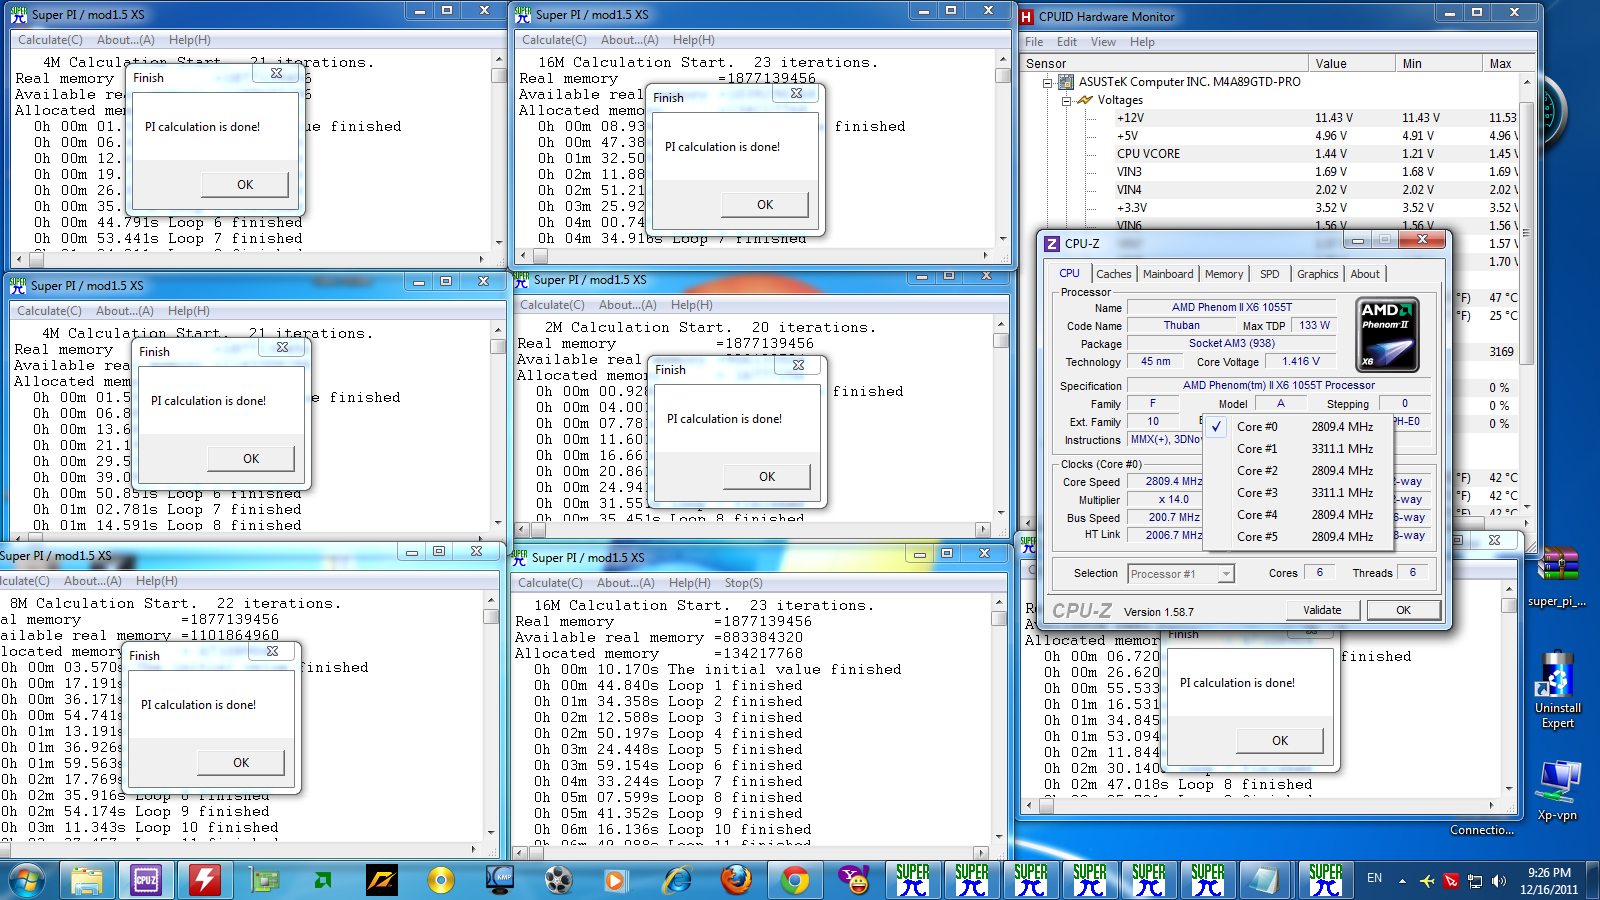This screenshot has height=900, width=1600.
Task: Open KMPlayer from the taskbar
Action: point(500,880)
